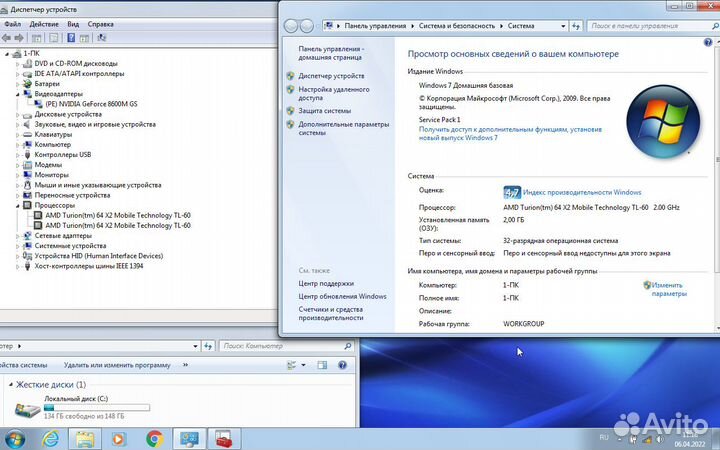The height and width of the screenshot is (450, 720).
Task: Collapse Жесткие диски group
Action: [x=11, y=385]
